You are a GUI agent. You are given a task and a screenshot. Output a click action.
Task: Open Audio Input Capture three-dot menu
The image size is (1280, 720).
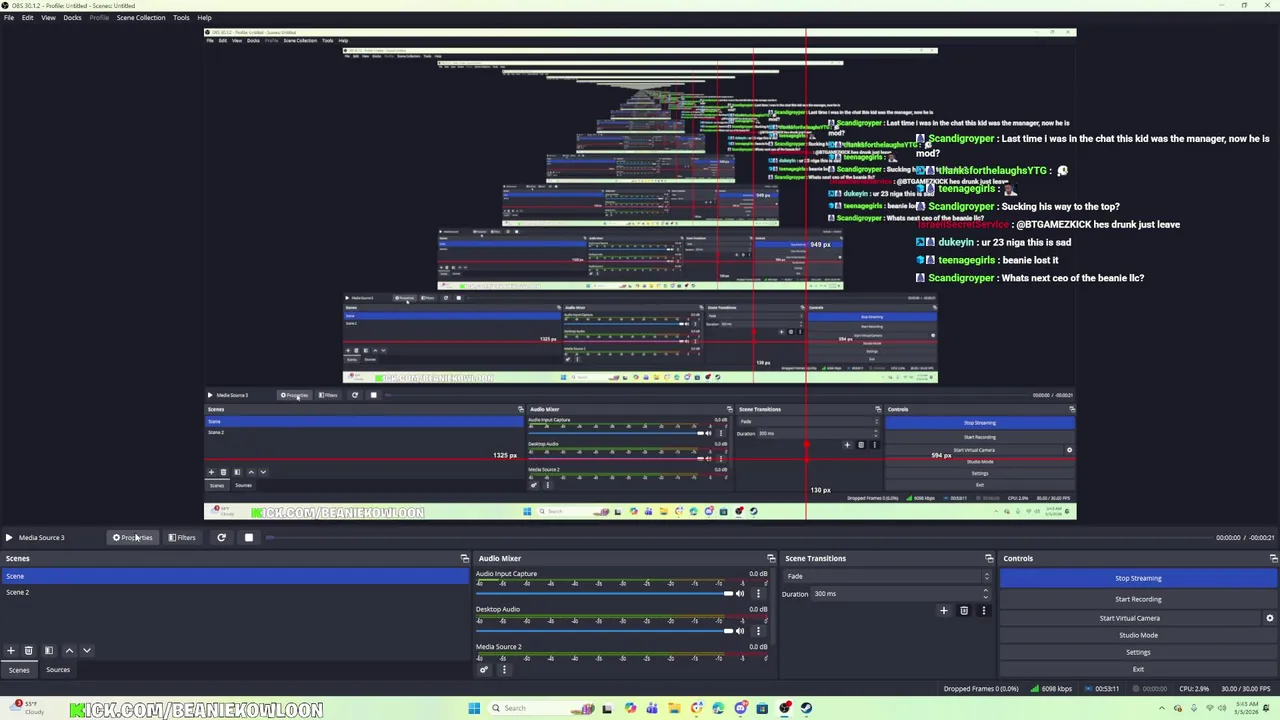(x=758, y=594)
